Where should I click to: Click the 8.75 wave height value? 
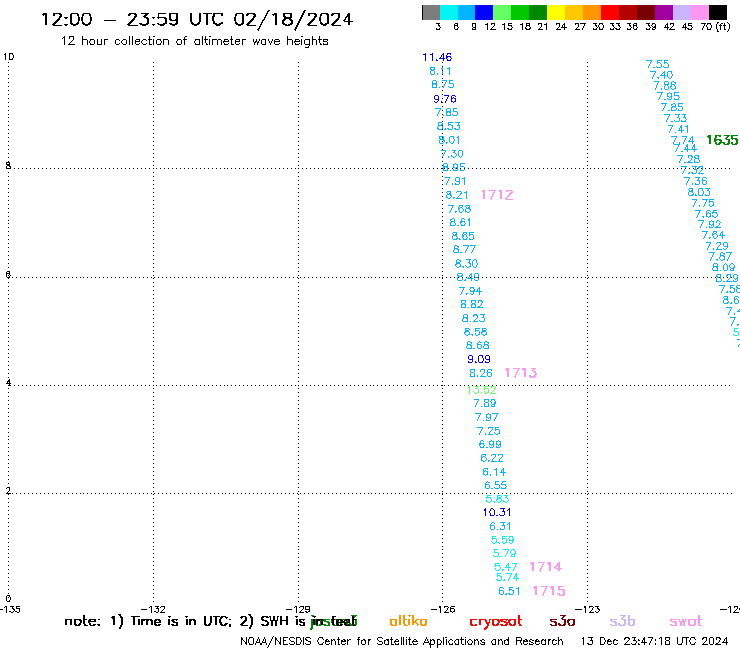(443, 84)
